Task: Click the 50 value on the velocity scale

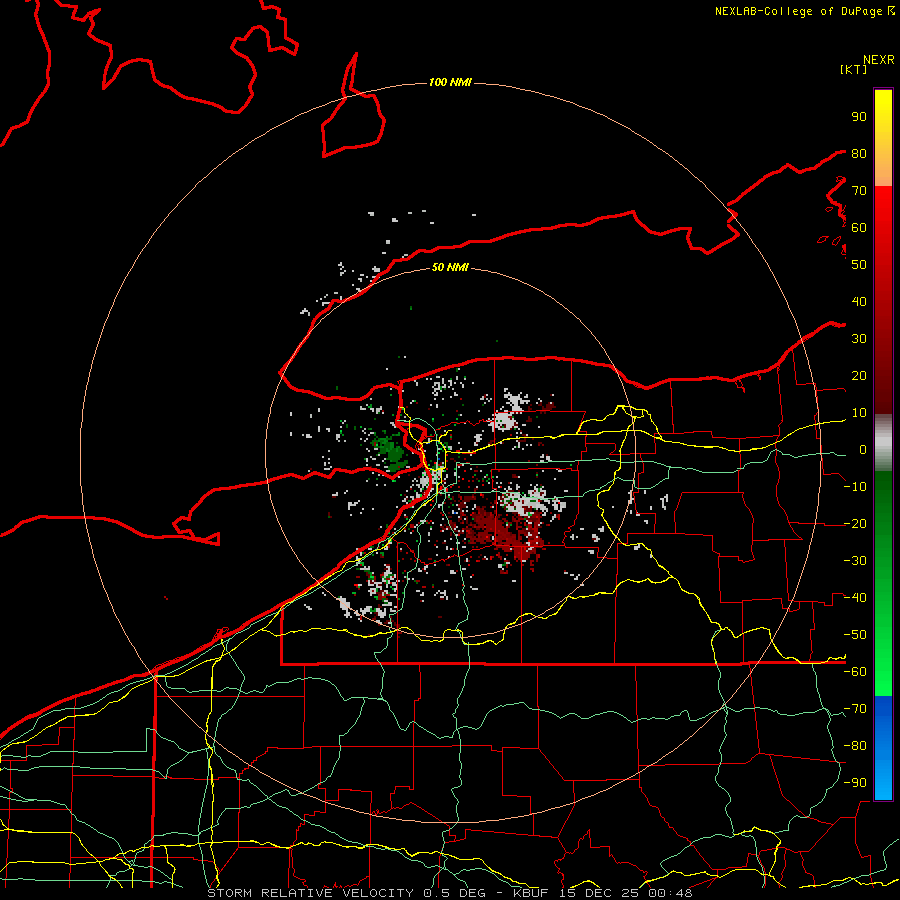Action: tap(859, 265)
